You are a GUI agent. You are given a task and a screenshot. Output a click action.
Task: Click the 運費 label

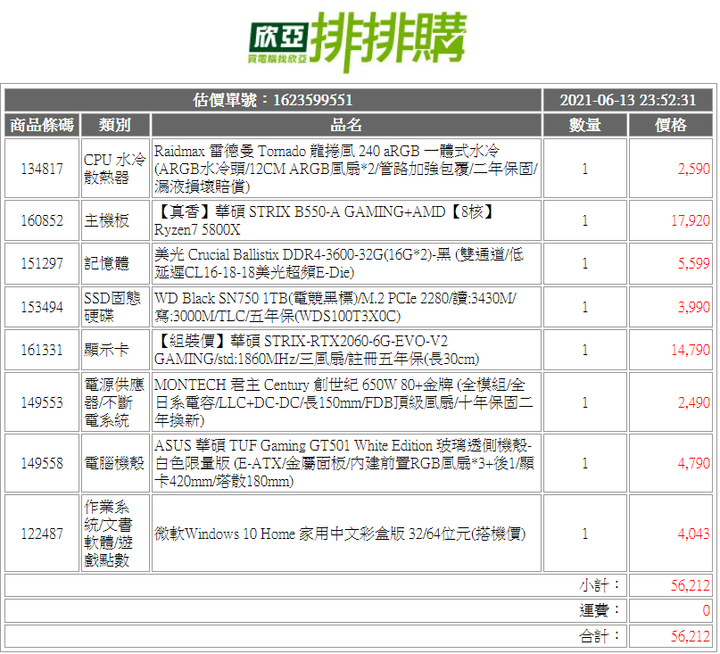point(599,610)
